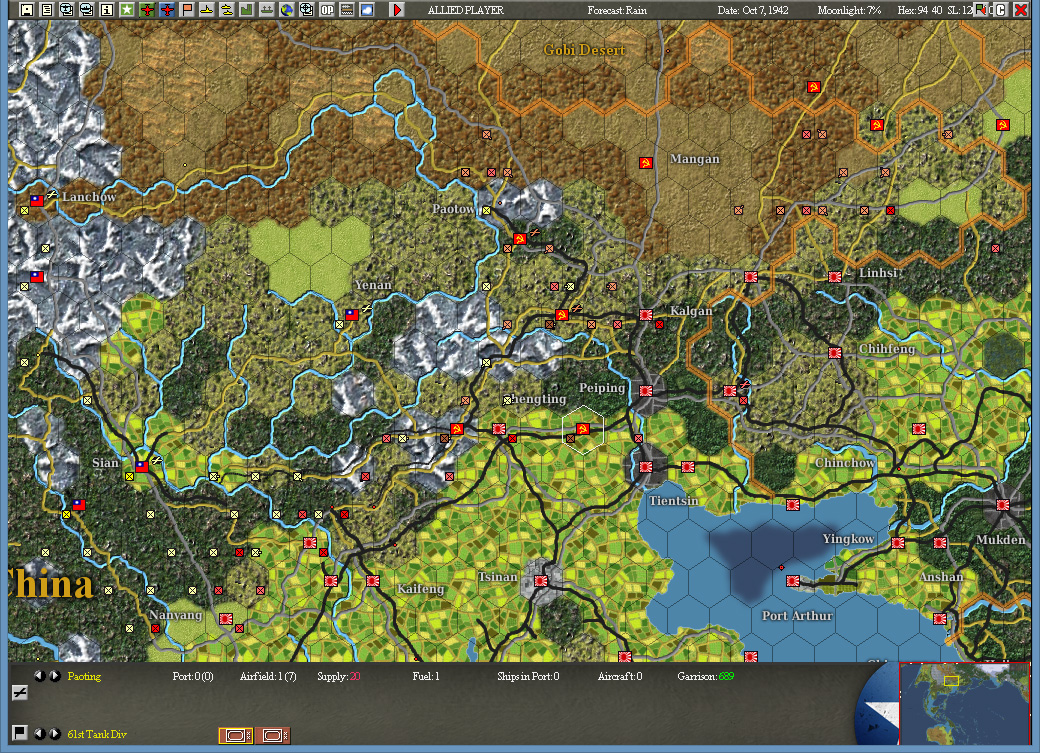The height and width of the screenshot is (753, 1040).
Task: Click the 'Ships in Port: 0' text
Action: pos(528,676)
